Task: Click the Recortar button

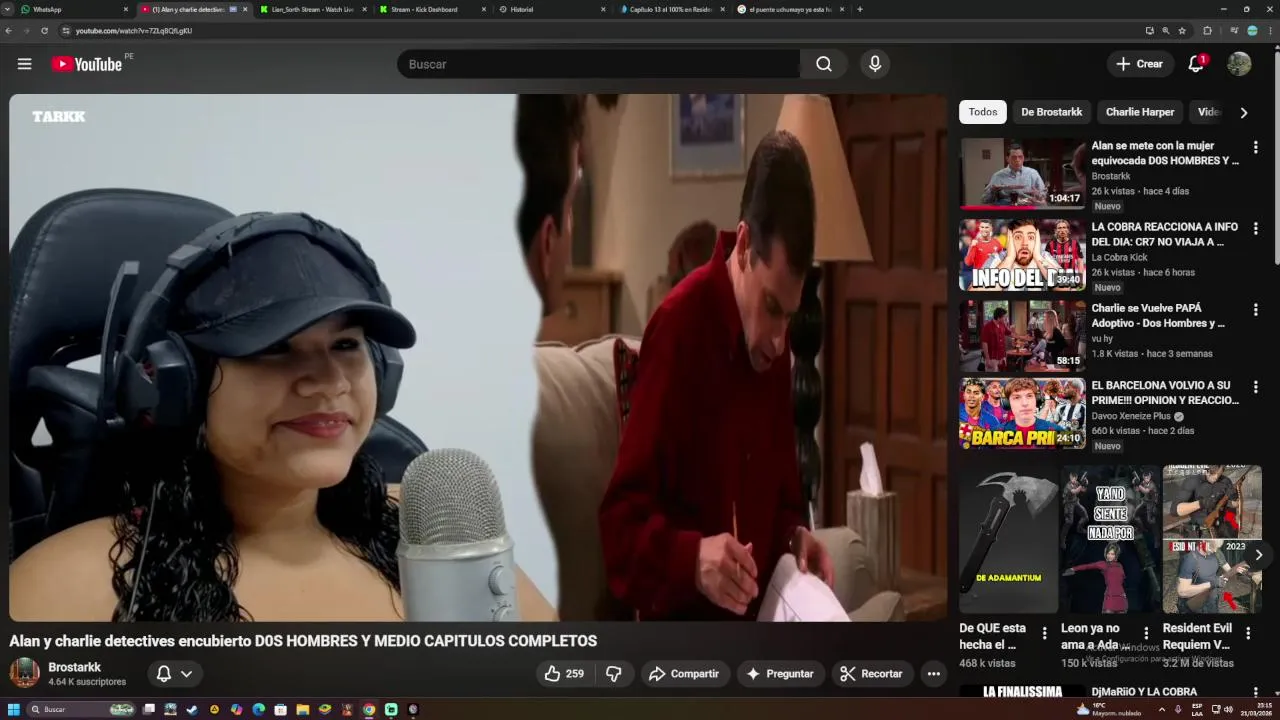Action: coord(872,674)
